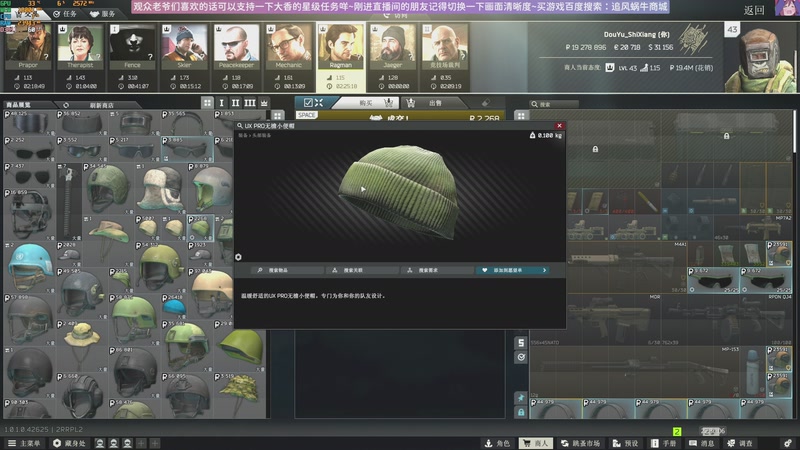Open the 预设 presets screen
The width and height of the screenshot is (800, 450).
click(626, 443)
